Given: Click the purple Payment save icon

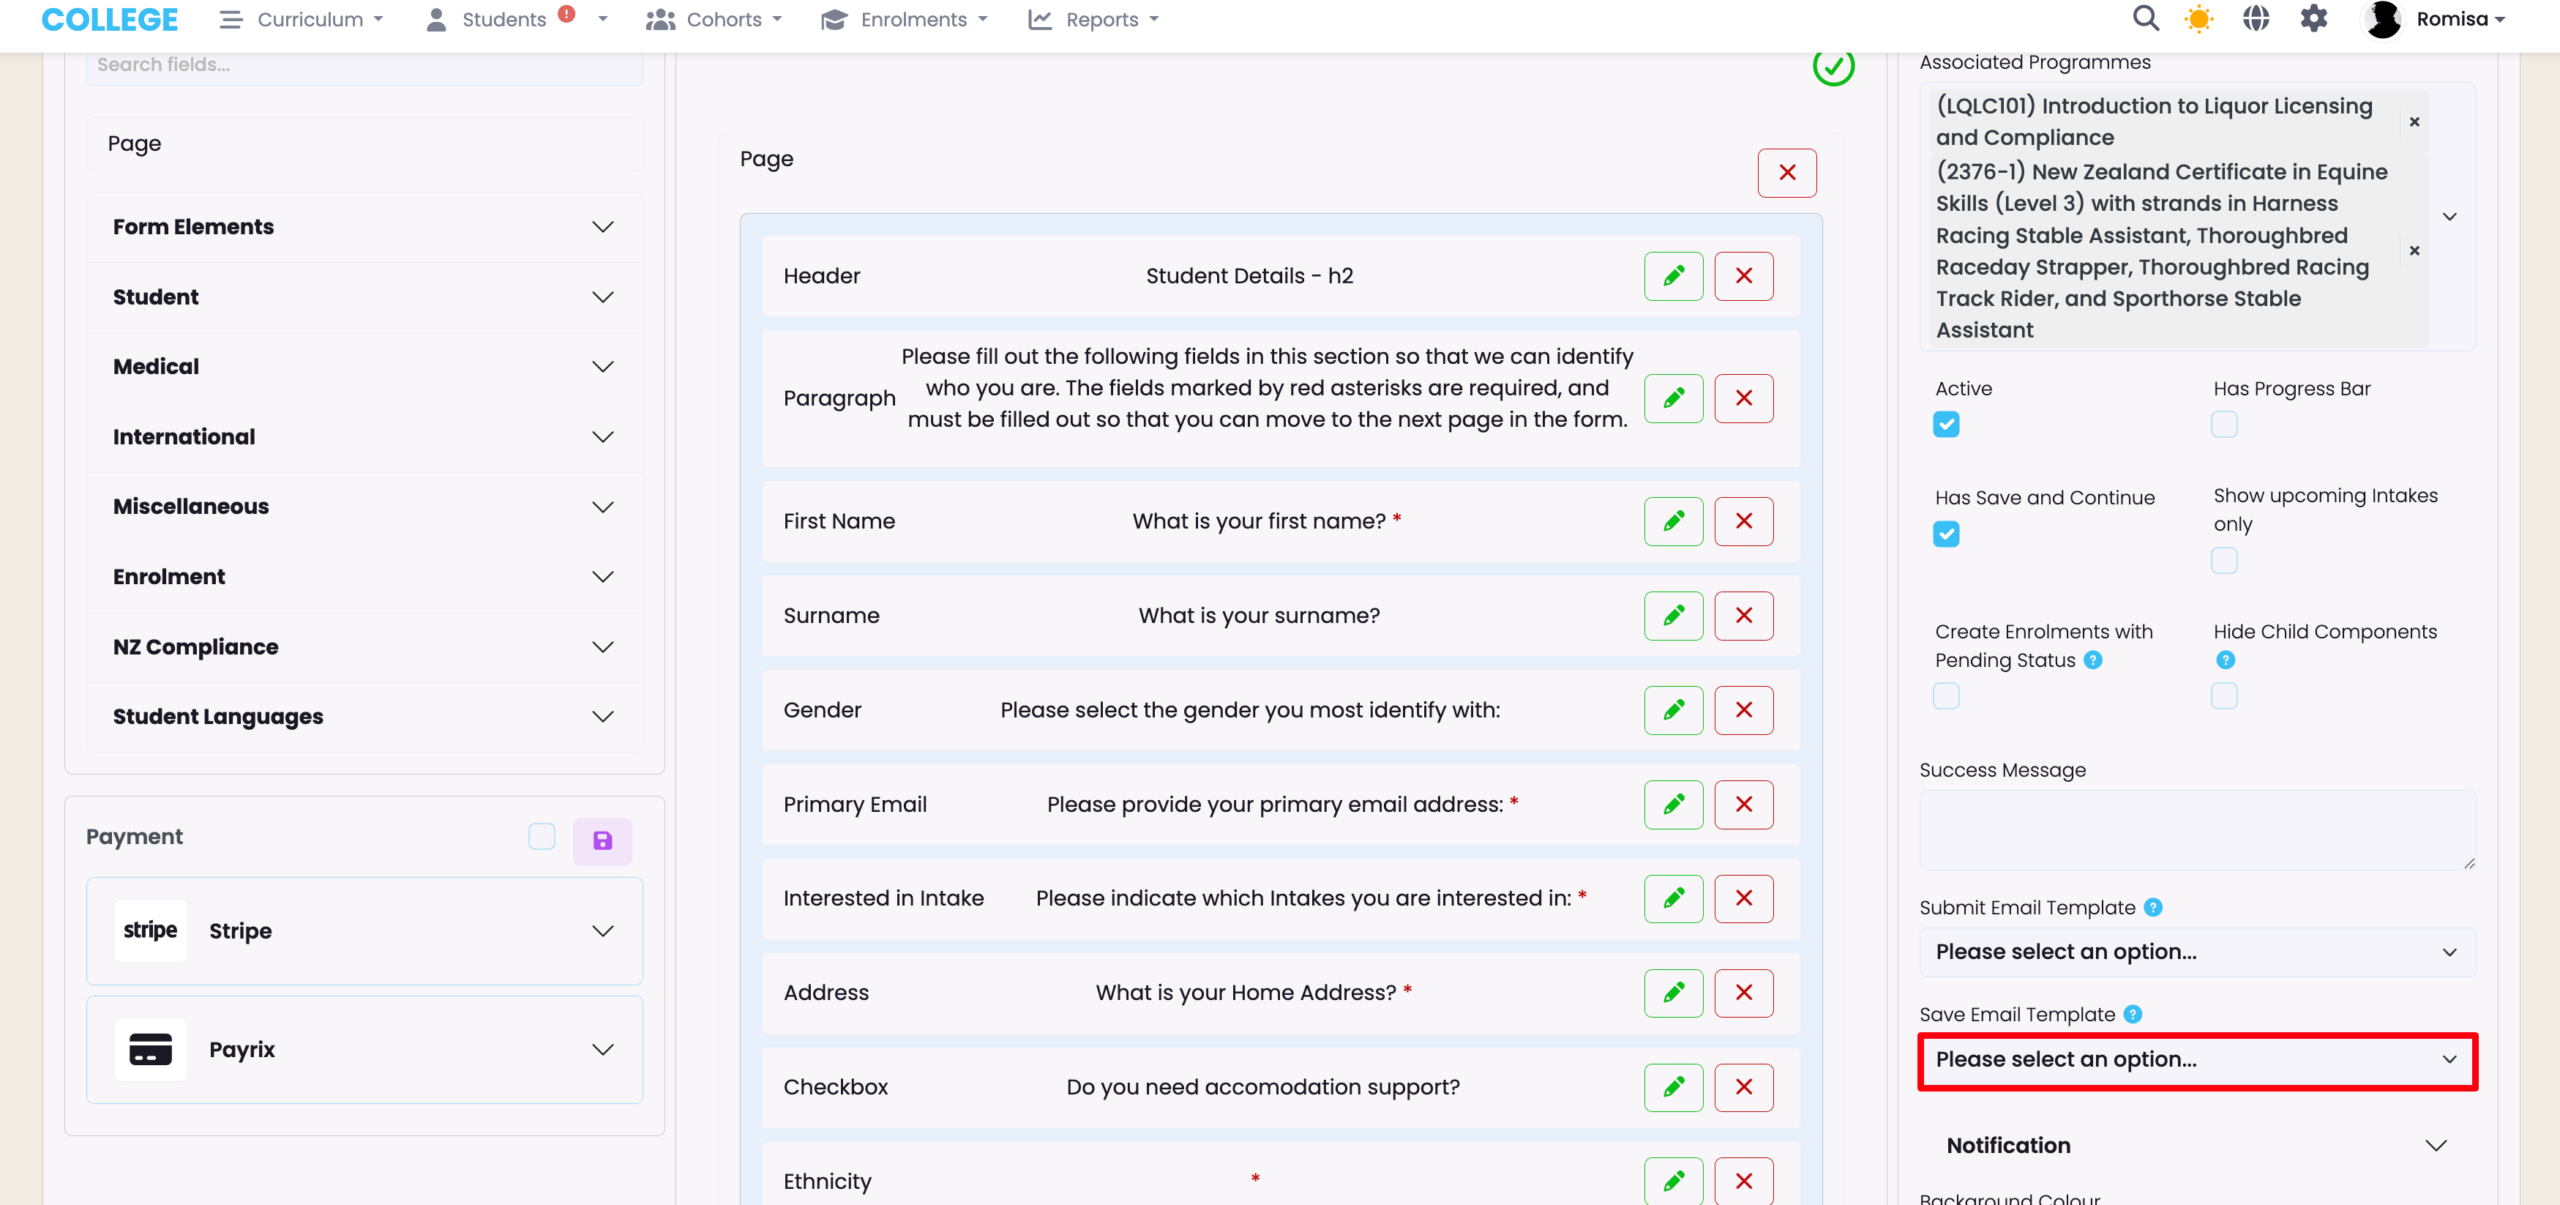Looking at the screenshot, I should [602, 840].
